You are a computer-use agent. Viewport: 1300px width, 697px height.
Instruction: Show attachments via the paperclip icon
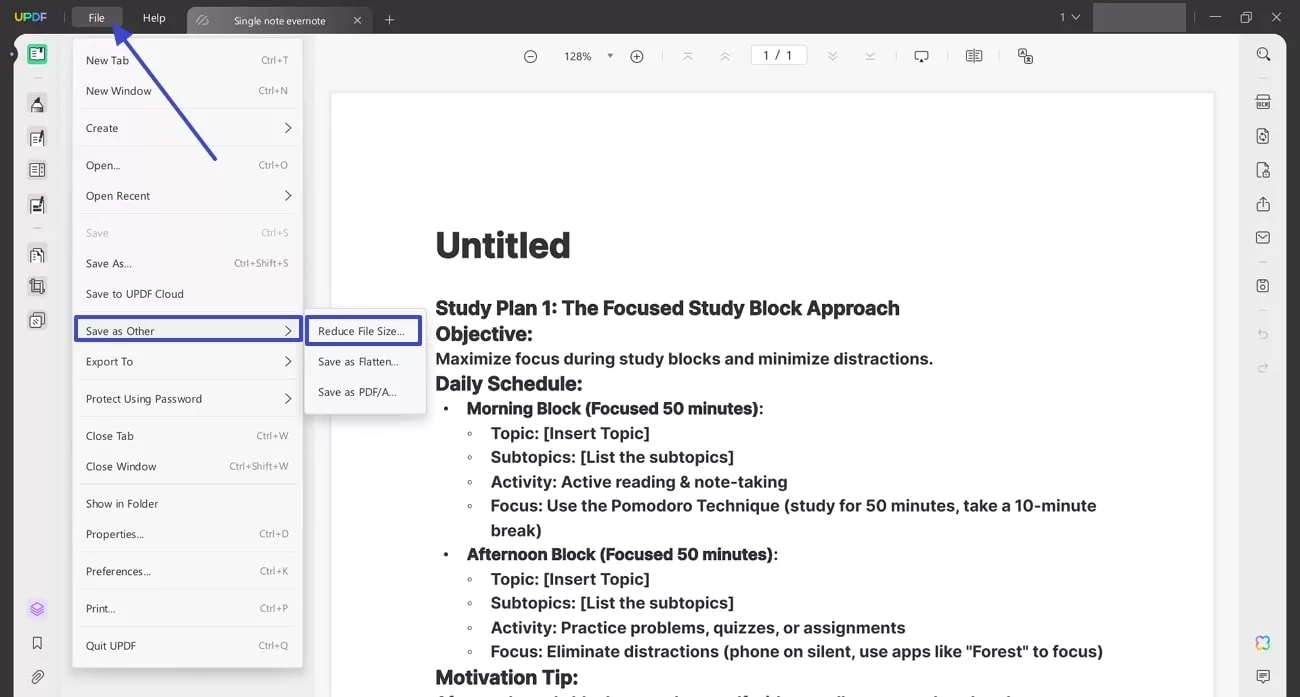(37, 677)
